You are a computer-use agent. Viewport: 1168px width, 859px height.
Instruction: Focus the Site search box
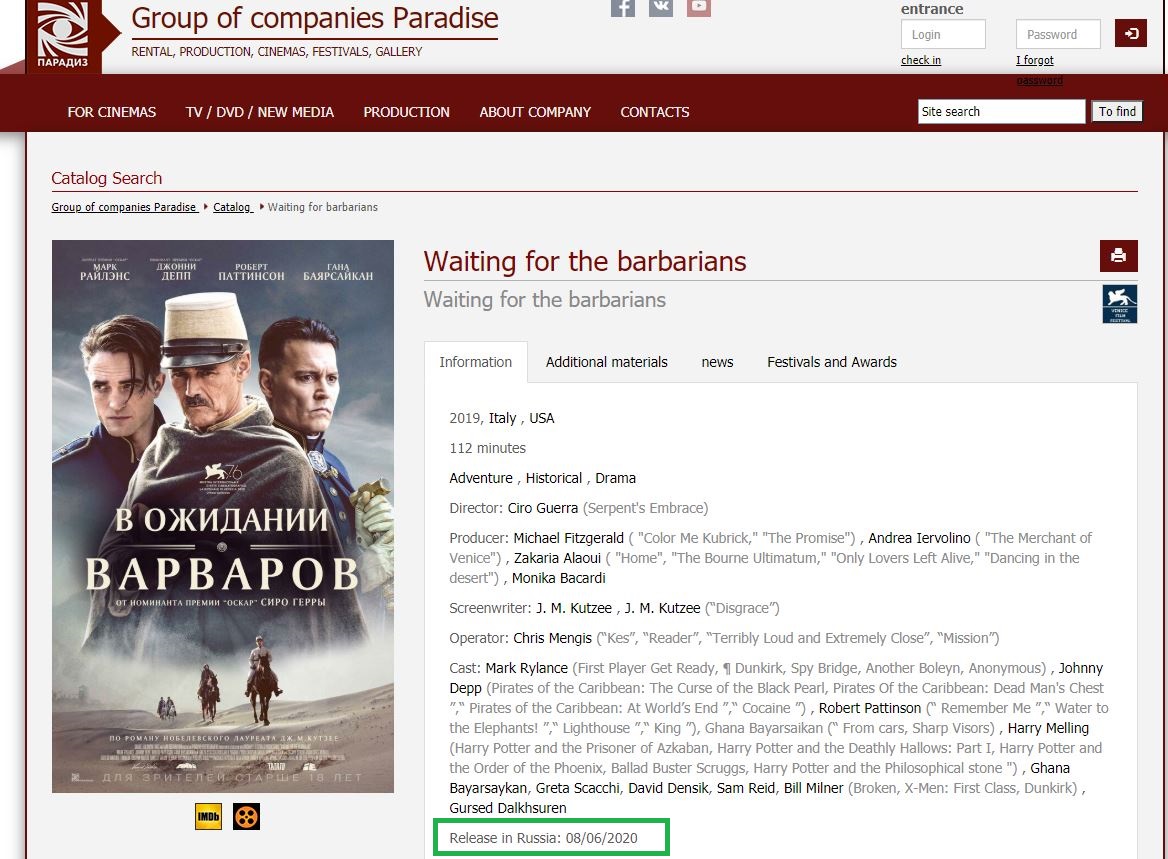click(1001, 112)
